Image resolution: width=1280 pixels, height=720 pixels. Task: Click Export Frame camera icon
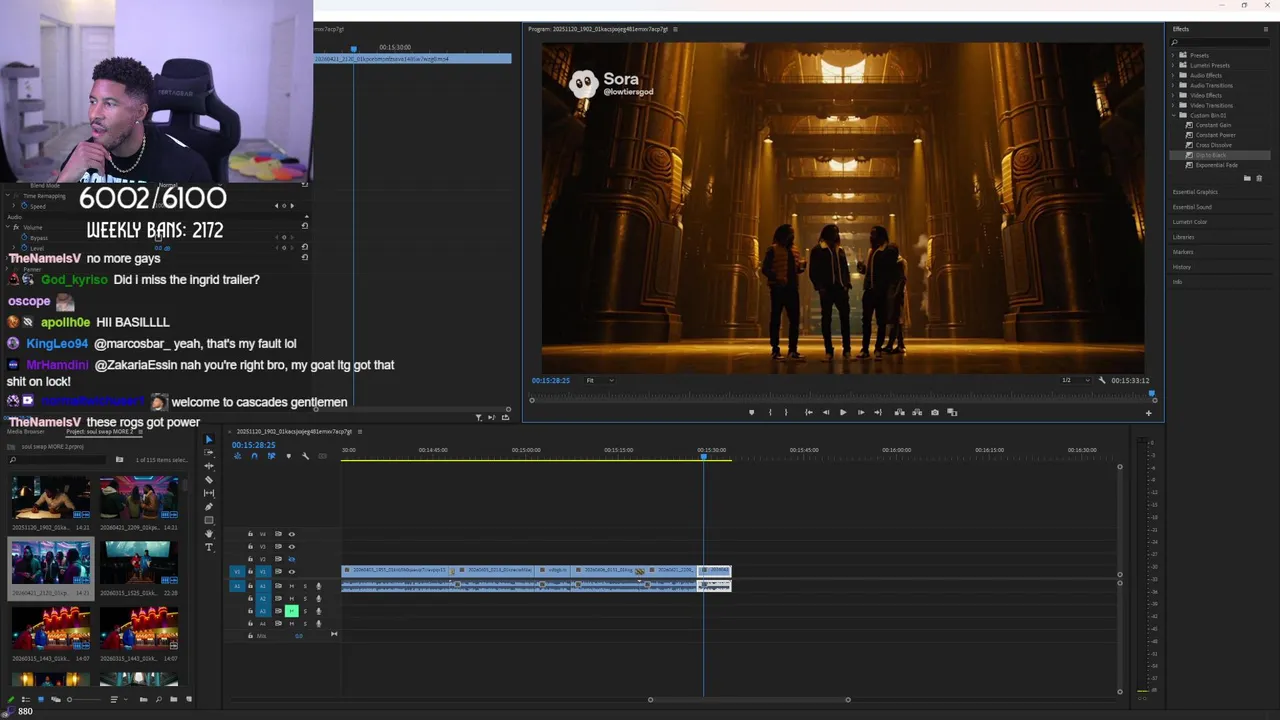pyautogui.click(x=935, y=412)
